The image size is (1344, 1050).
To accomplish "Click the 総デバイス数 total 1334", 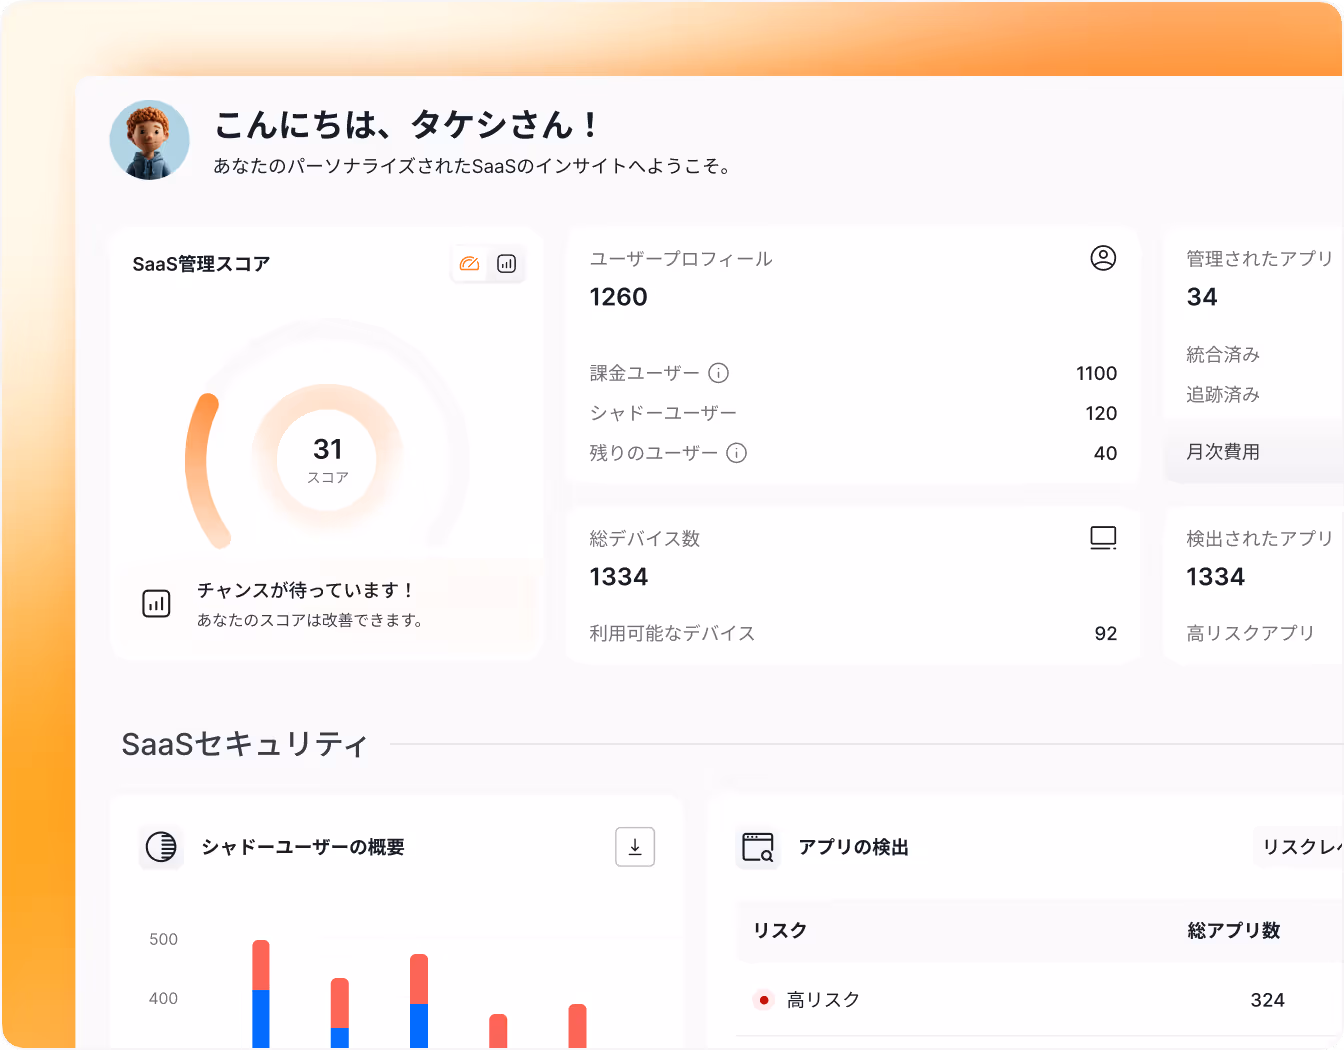I will (x=618, y=577).
